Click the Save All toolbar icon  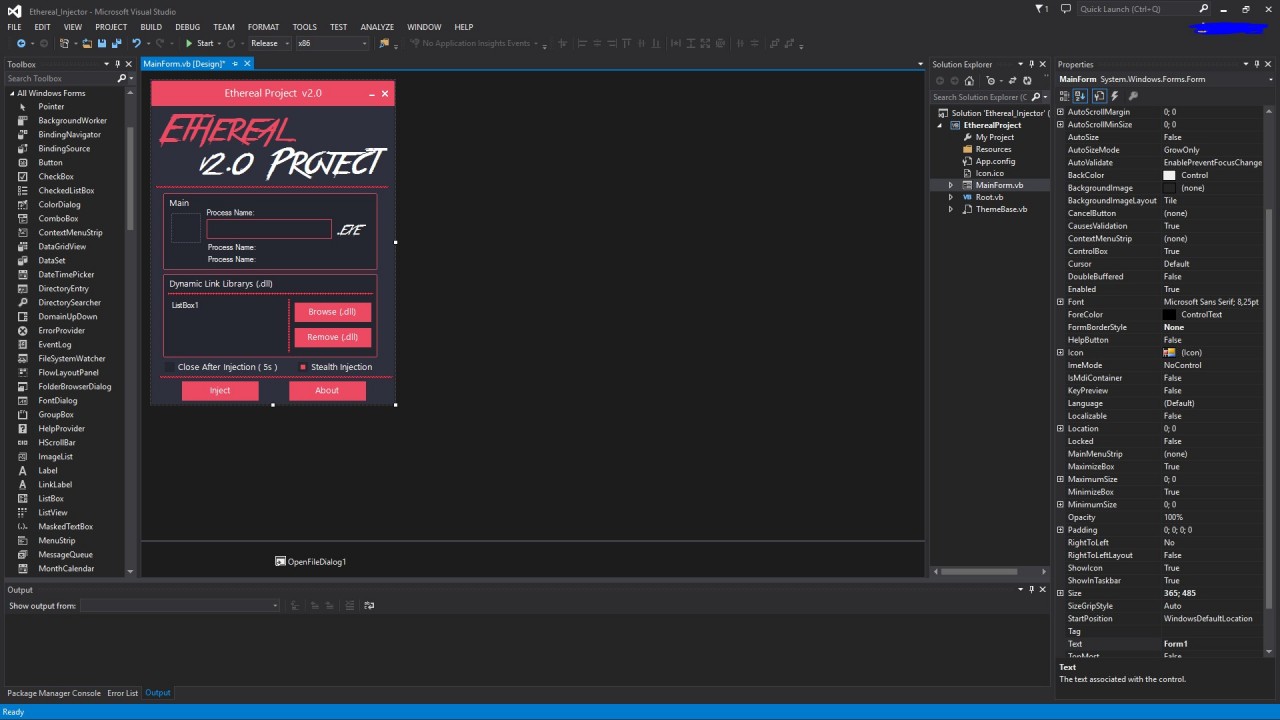[x=116, y=43]
